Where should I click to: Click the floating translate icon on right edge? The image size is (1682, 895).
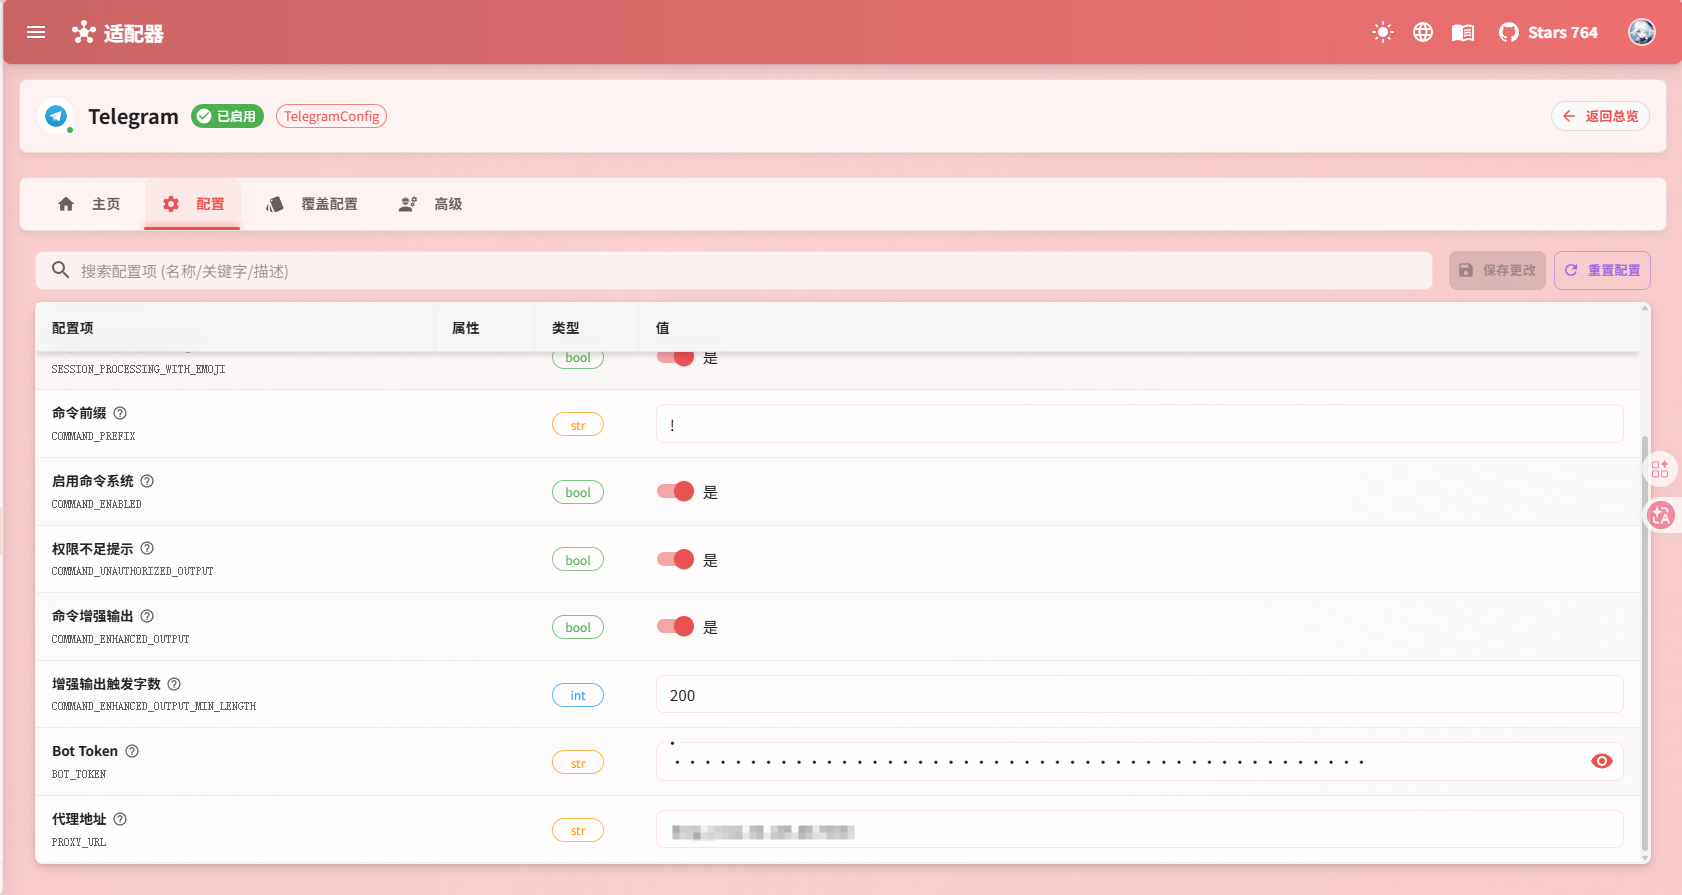click(1661, 515)
